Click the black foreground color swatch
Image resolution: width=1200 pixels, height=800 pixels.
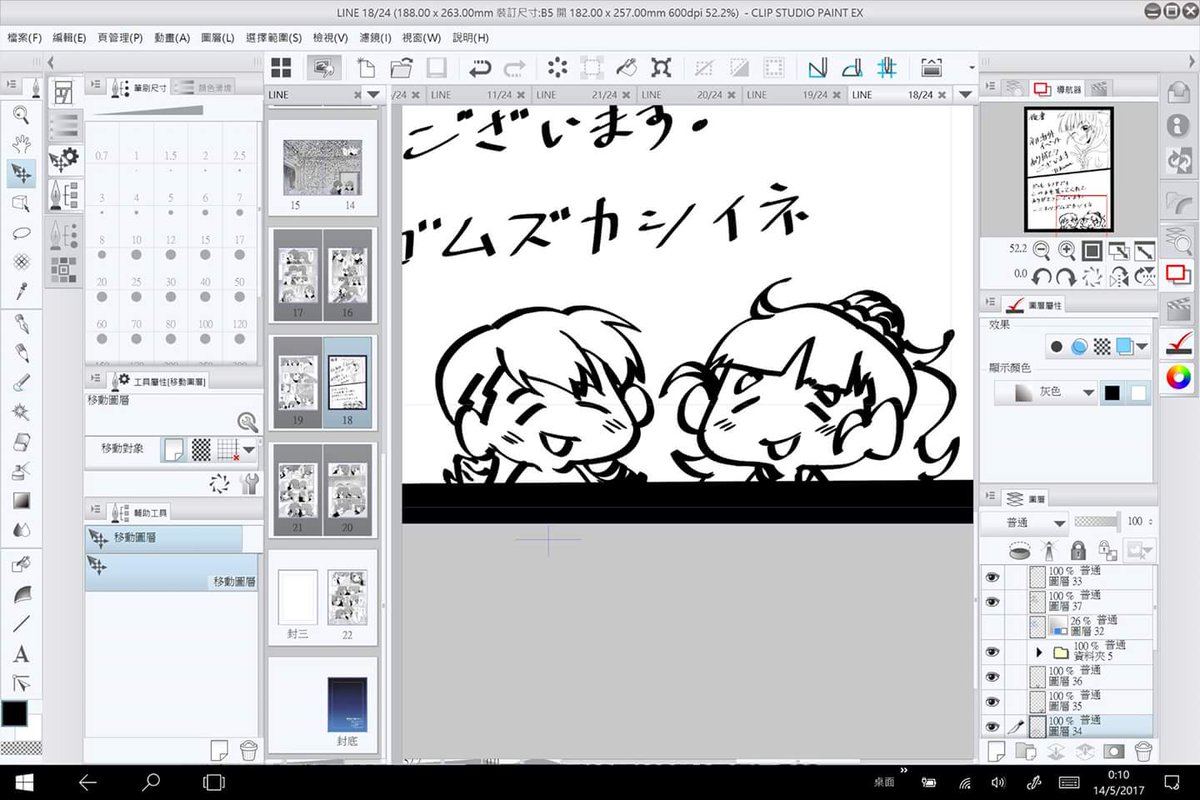15,713
